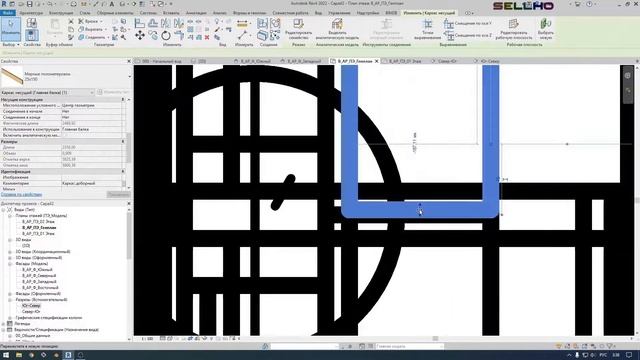
Task: Select the Trim/Extend to Corner tool
Action: tap(179, 36)
